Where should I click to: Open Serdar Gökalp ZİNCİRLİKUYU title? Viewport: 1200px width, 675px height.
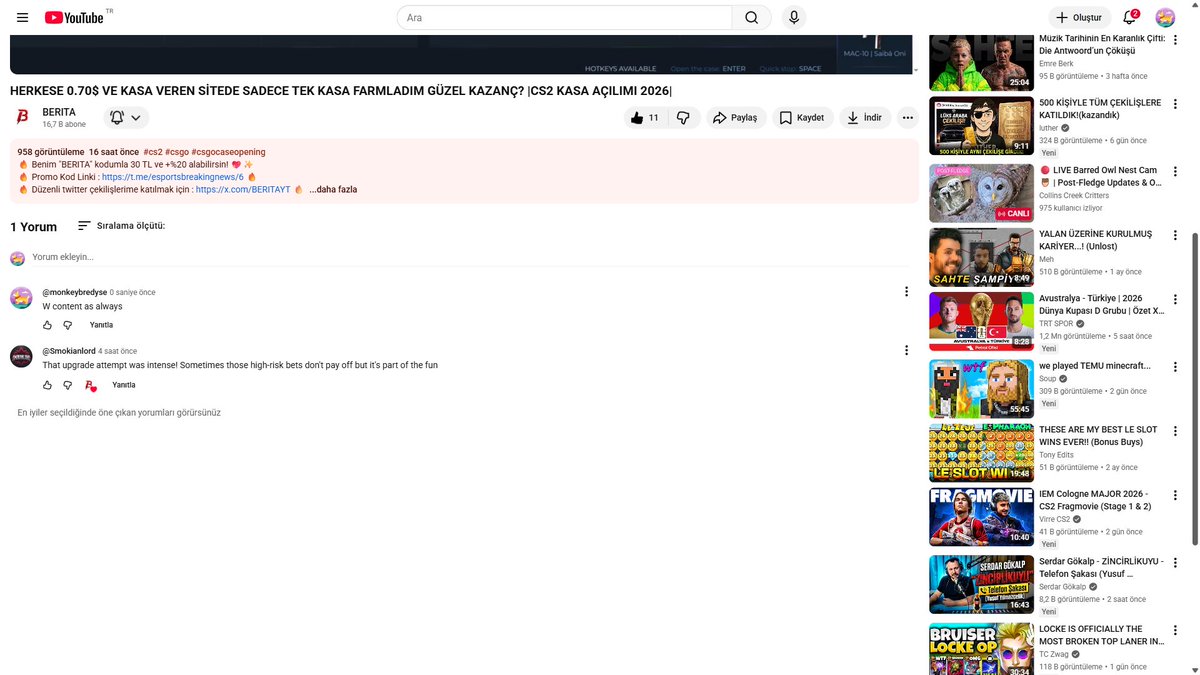point(1101,568)
